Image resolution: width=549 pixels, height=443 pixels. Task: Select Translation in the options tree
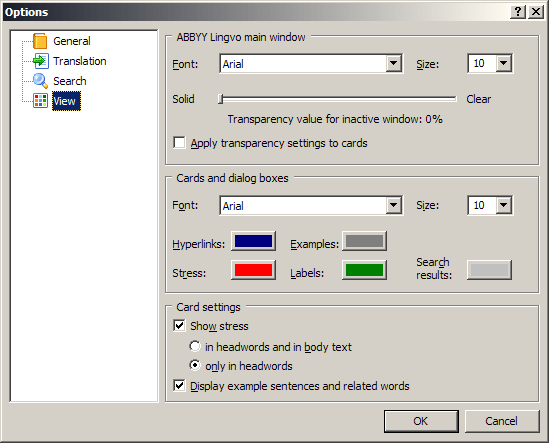point(80,61)
